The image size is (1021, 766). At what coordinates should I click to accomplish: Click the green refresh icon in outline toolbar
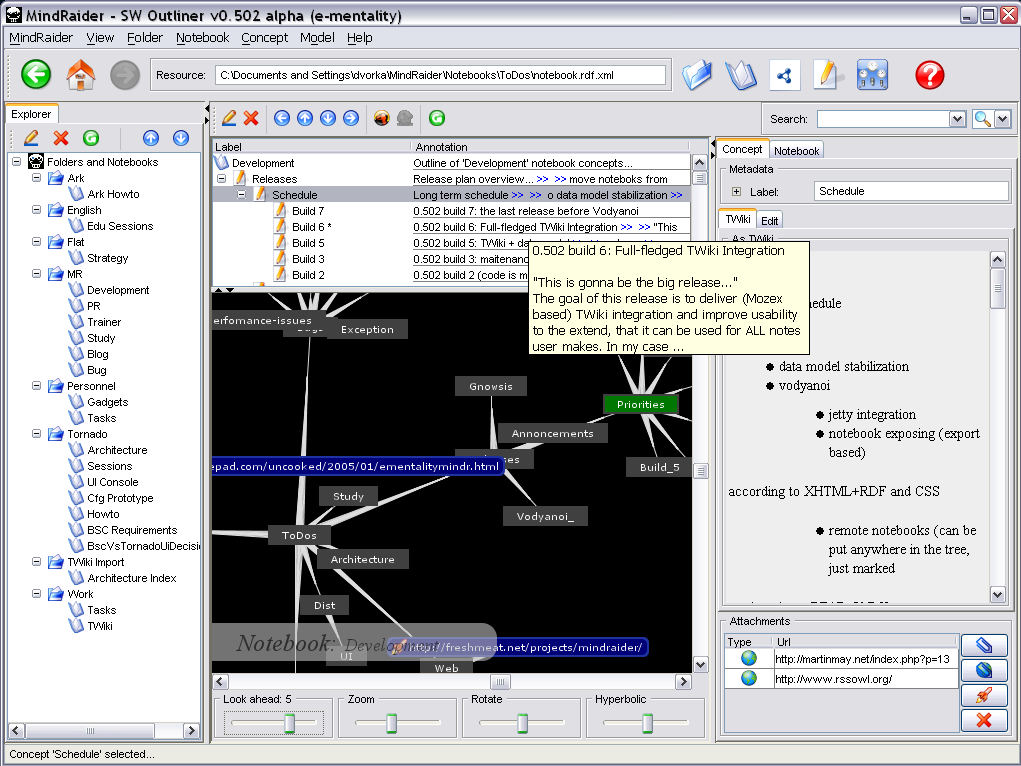coord(436,118)
